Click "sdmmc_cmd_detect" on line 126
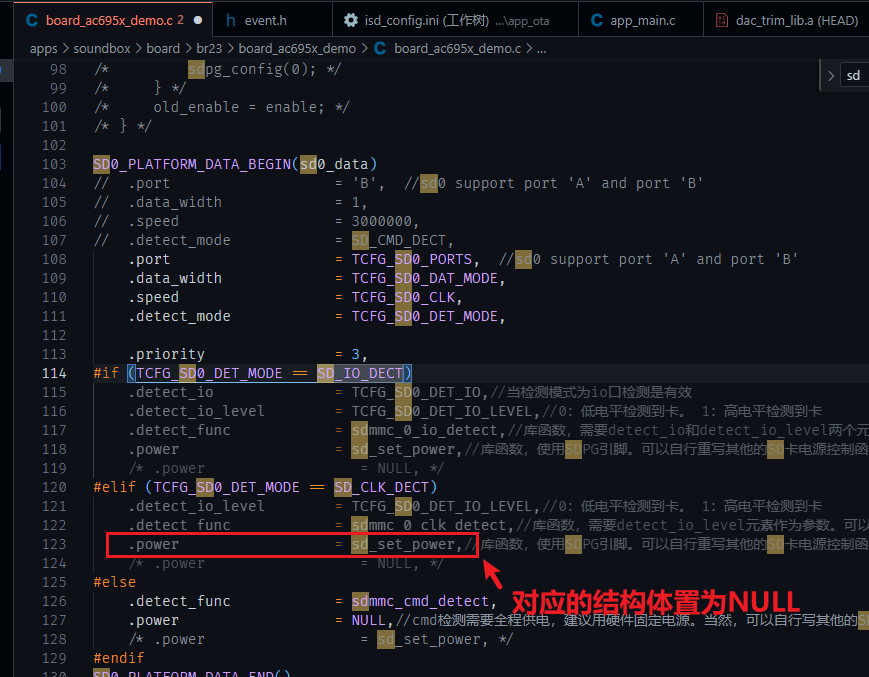This screenshot has height=677, width=869. coord(421,601)
